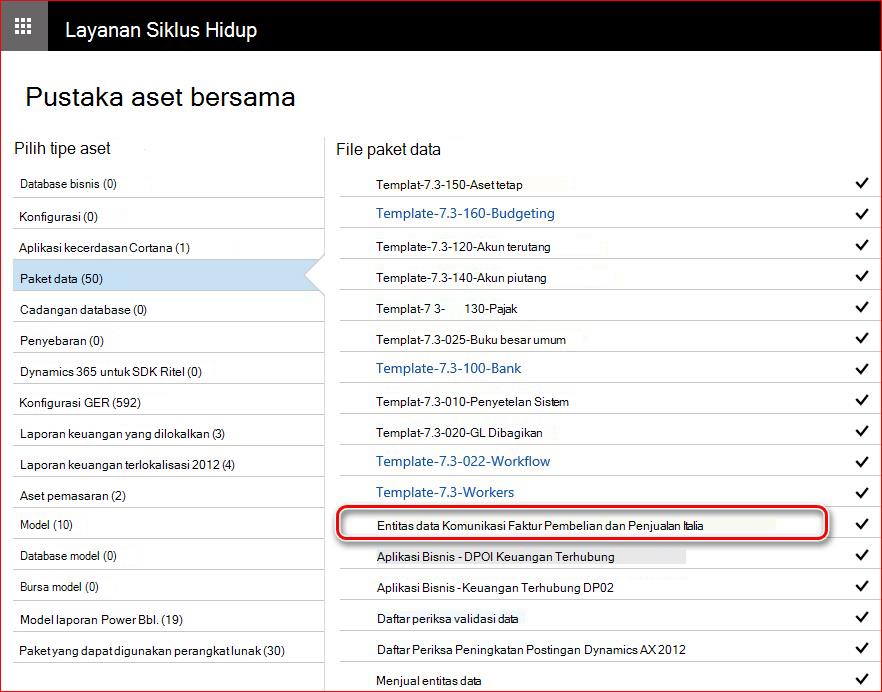Click checkmark beside Templat-7.3-150-Aset tetap
The image size is (882, 692).
[862, 183]
